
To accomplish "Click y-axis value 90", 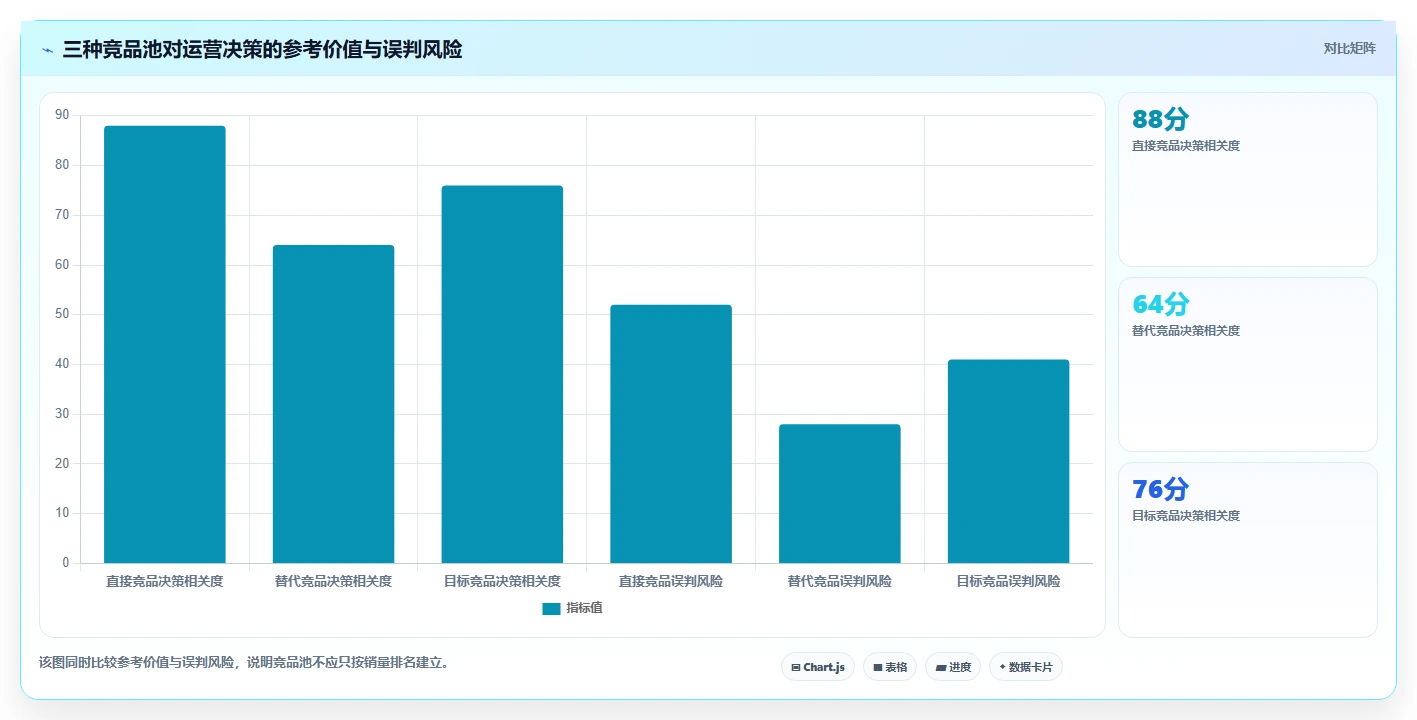I will [62, 115].
